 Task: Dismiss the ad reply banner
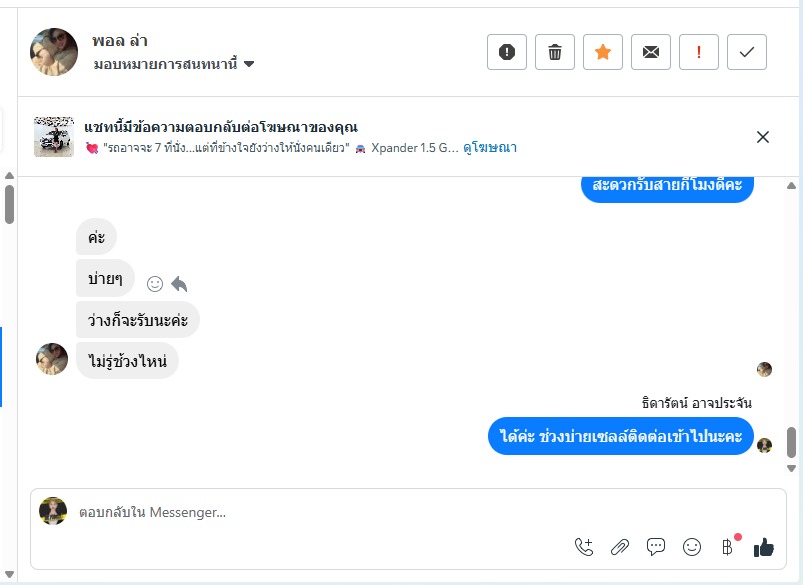tap(763, 137)
